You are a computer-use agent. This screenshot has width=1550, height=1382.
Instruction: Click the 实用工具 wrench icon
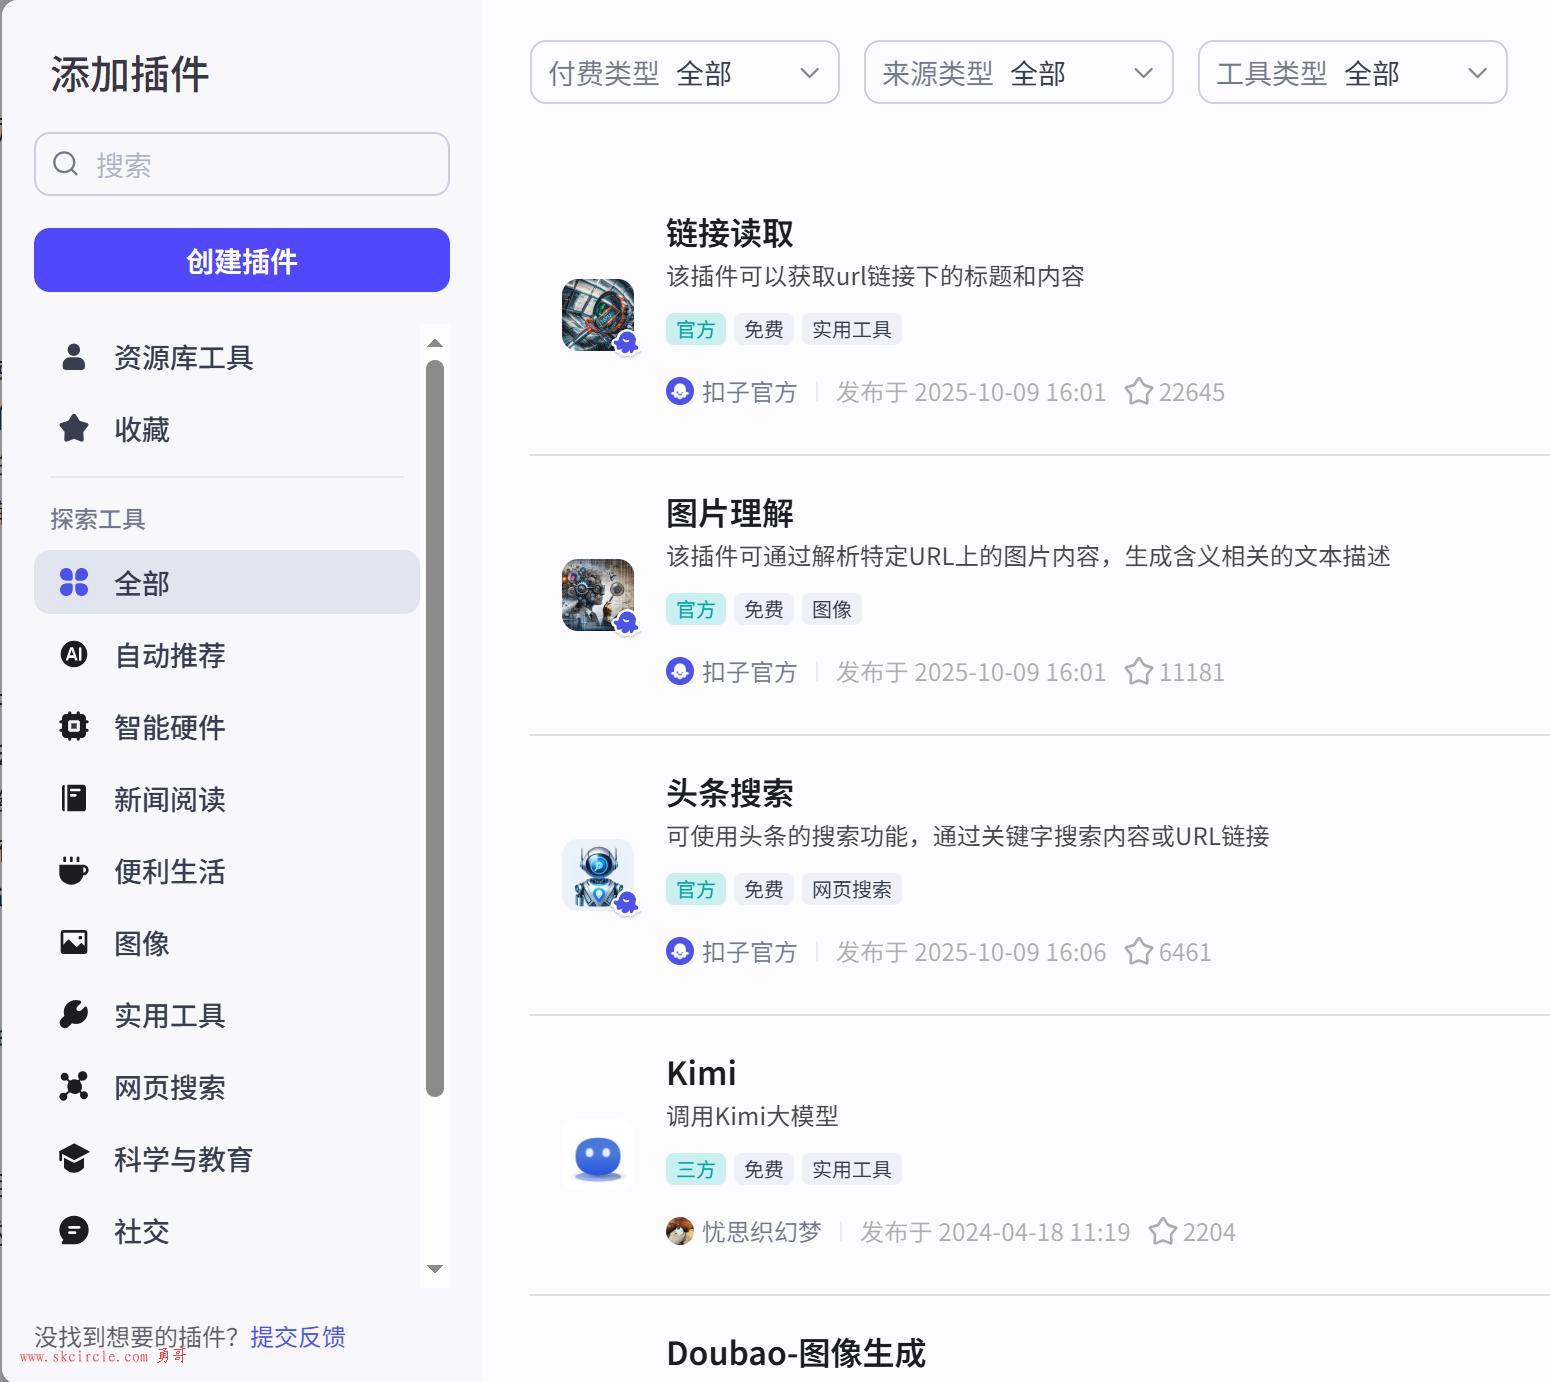[73, 1014]
